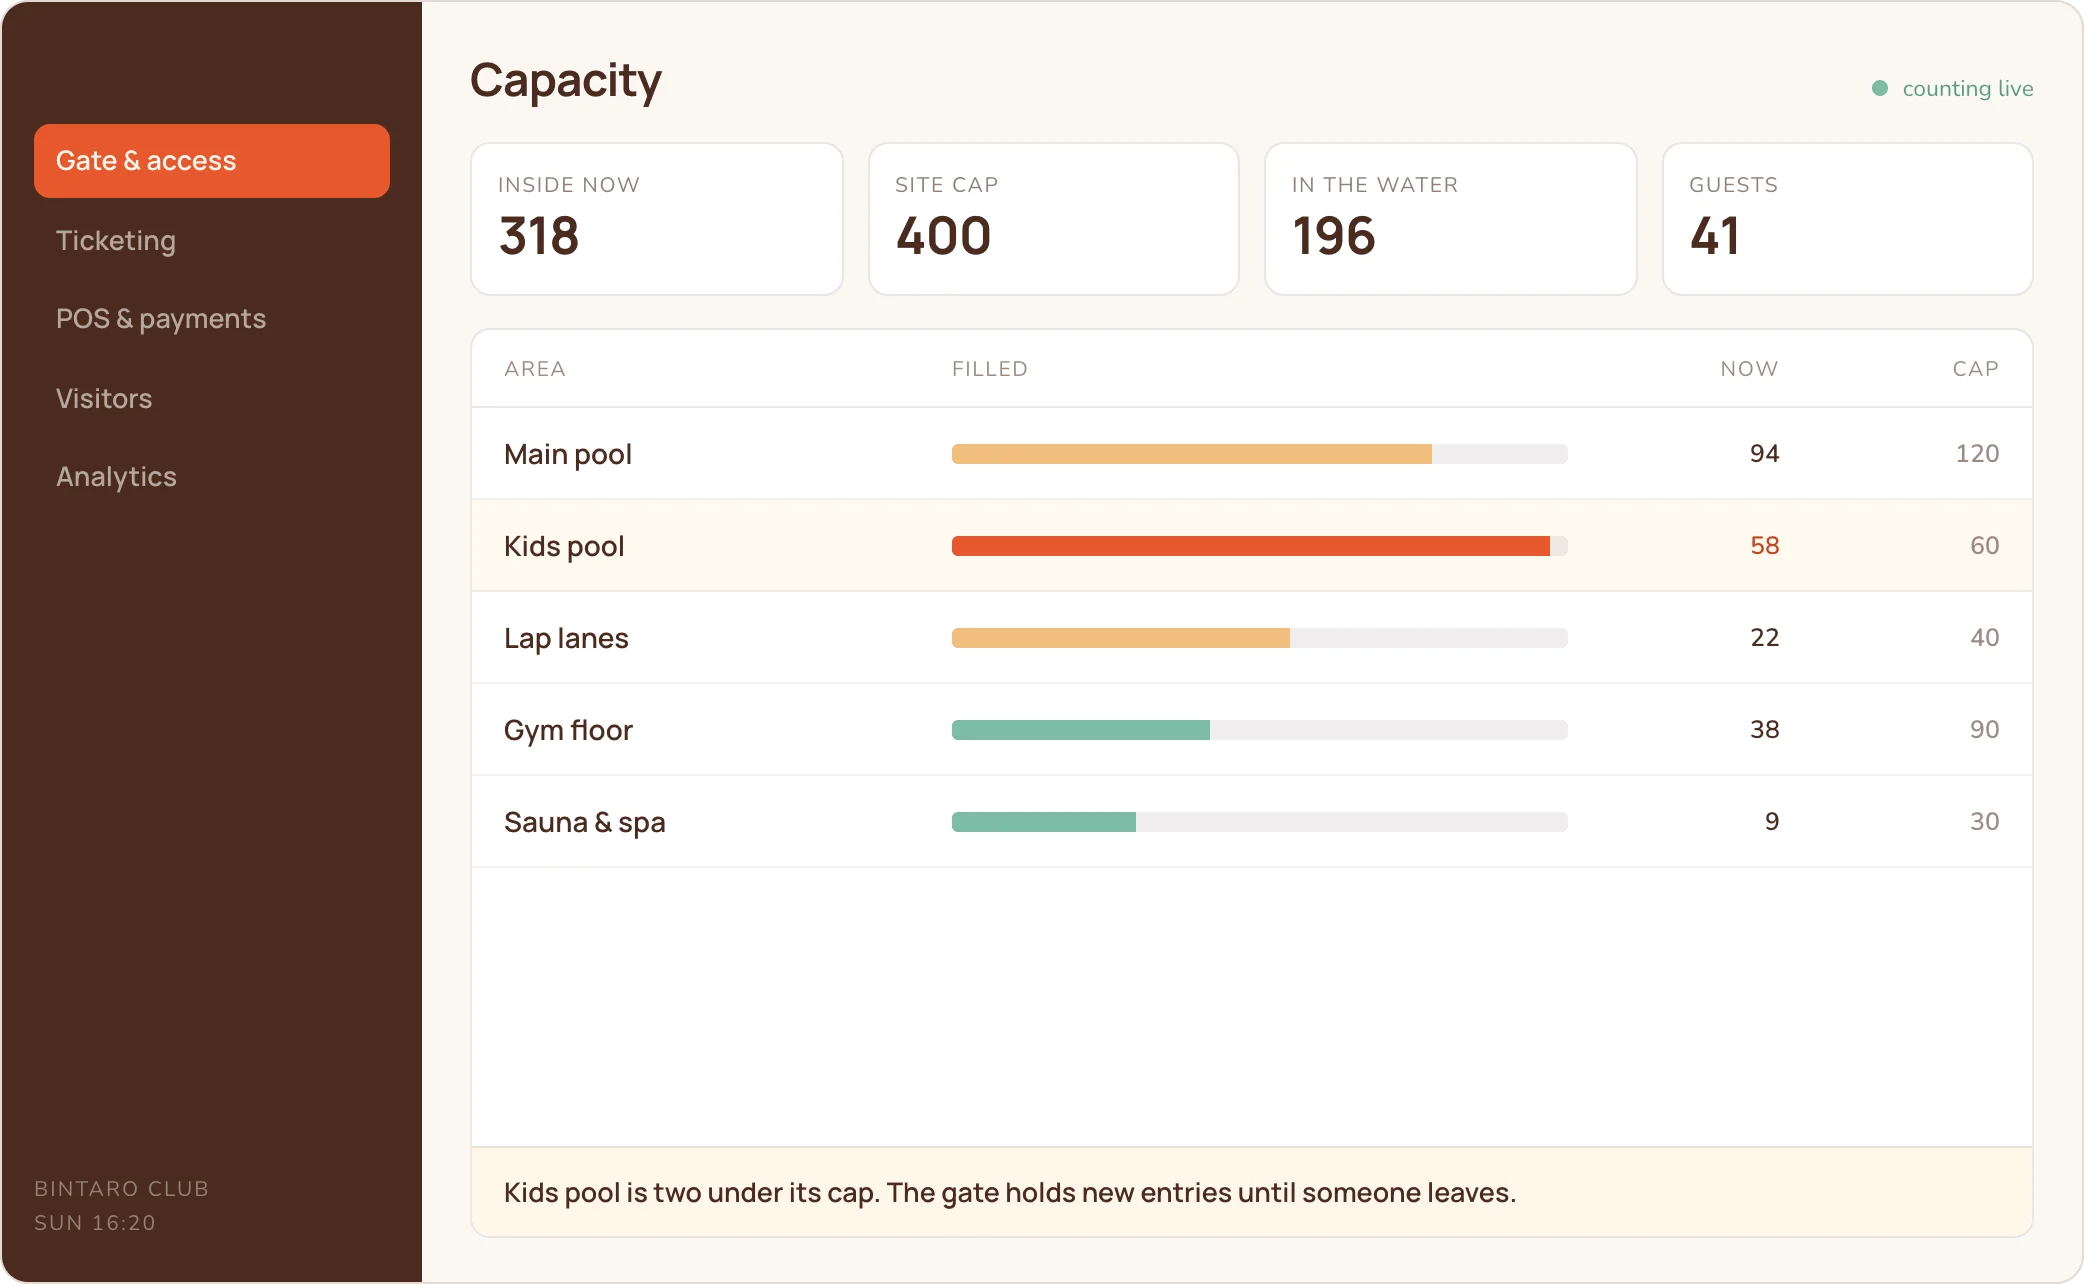2084x1284 pixels.
Task: Select the Guests 41 card
Action: 1848,219
